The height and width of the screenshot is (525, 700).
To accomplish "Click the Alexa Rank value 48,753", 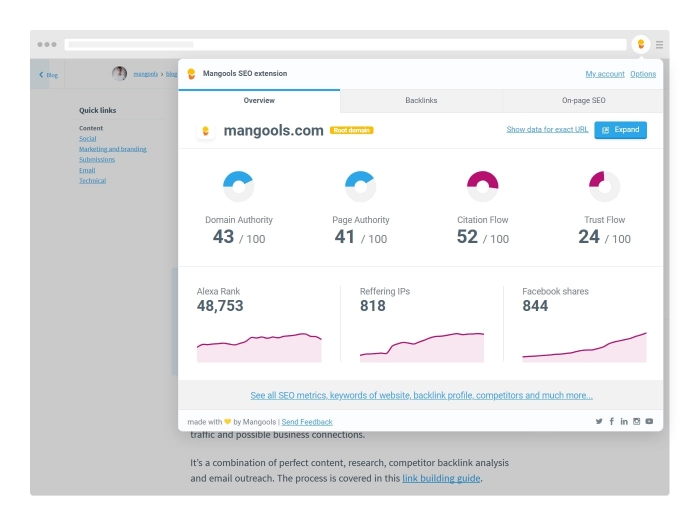I will click(x=220, y=306).
